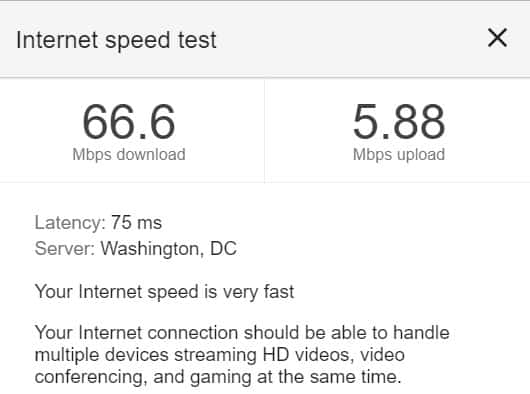The width and height of the screenshot is (530, 394).
Task: Select the 66.6 download speed value
Action: (128, 122)
